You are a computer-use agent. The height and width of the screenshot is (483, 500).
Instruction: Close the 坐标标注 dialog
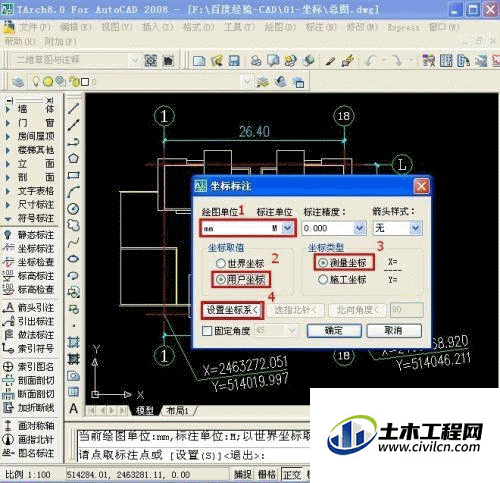point(421,186)
